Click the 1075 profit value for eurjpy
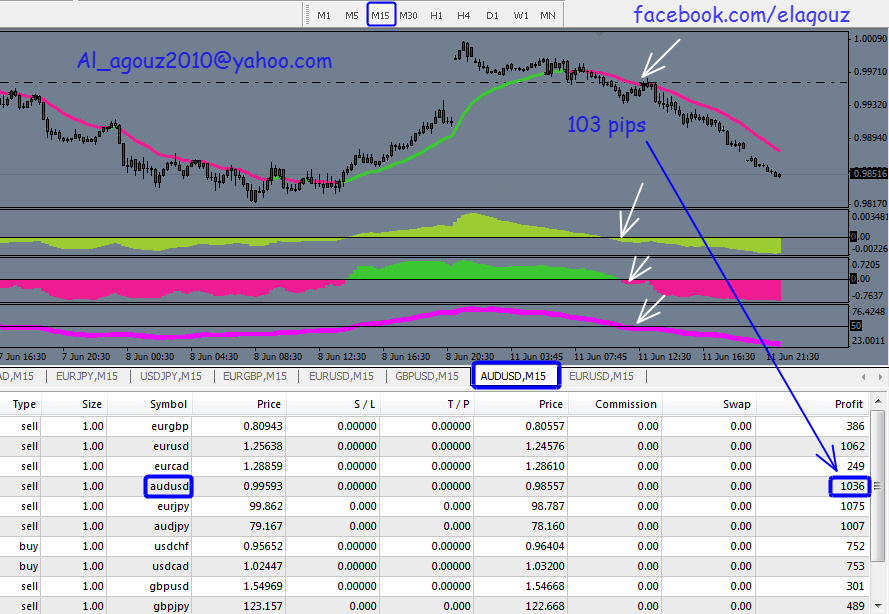The height and width of the screenshot is (614, 889). click(852, 506)
